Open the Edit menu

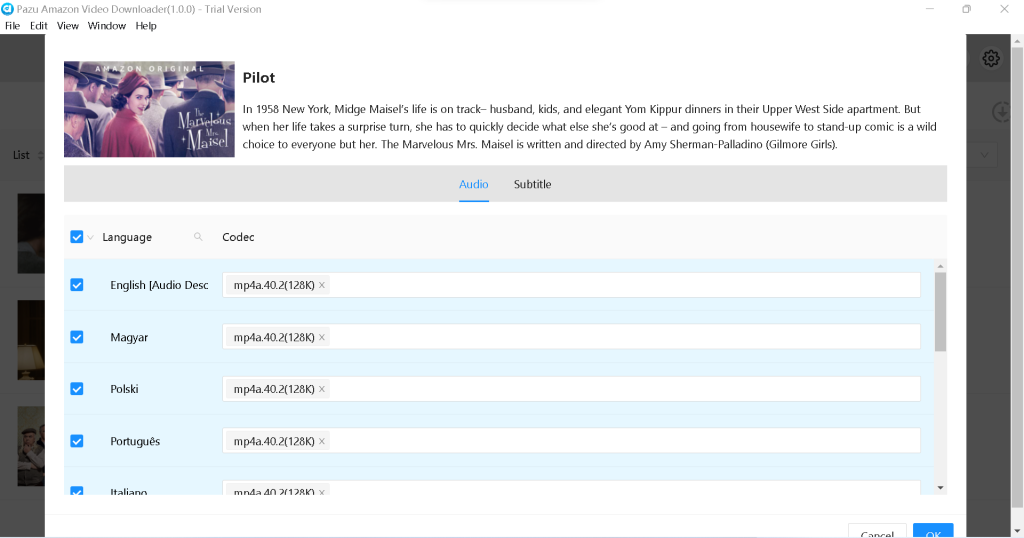(x=39, y=26)
